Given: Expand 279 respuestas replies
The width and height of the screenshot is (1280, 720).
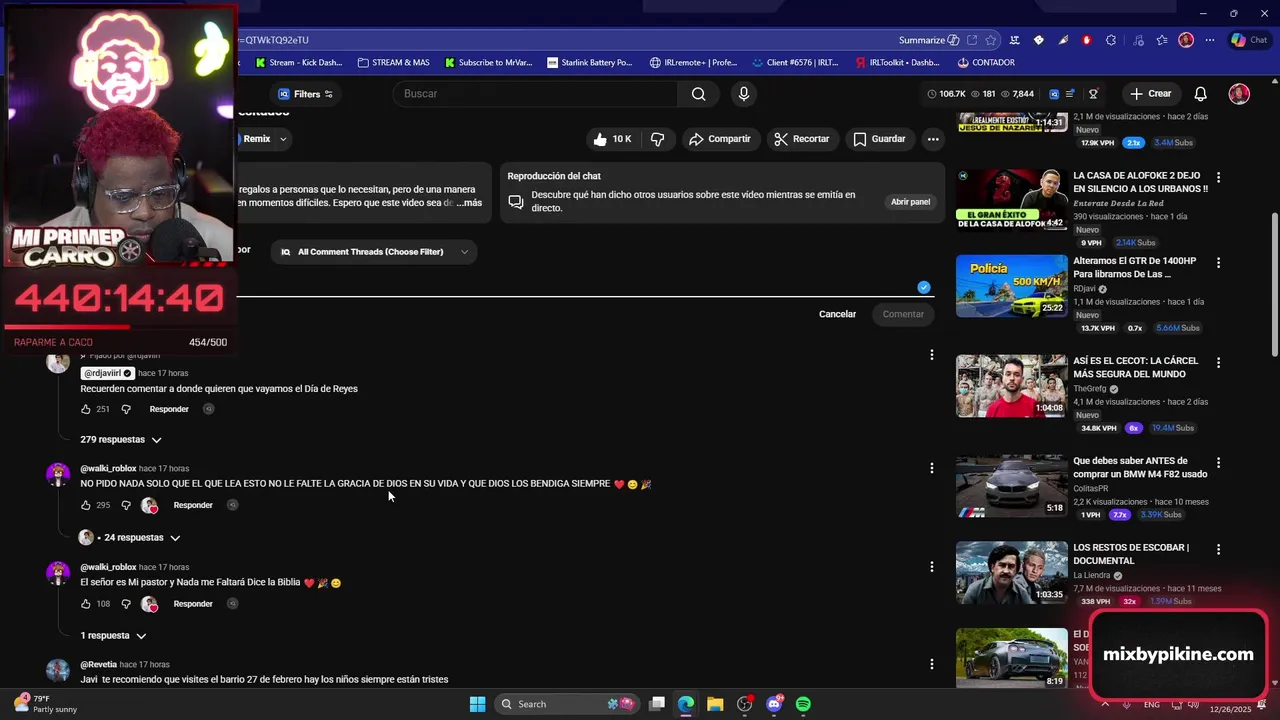Looking at the screenshot, I should pyautogui.click(x=121, y=440).
